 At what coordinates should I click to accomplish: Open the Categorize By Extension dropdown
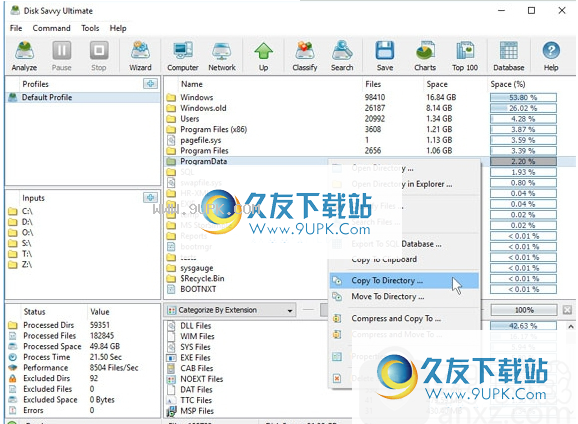coord(230,310)
